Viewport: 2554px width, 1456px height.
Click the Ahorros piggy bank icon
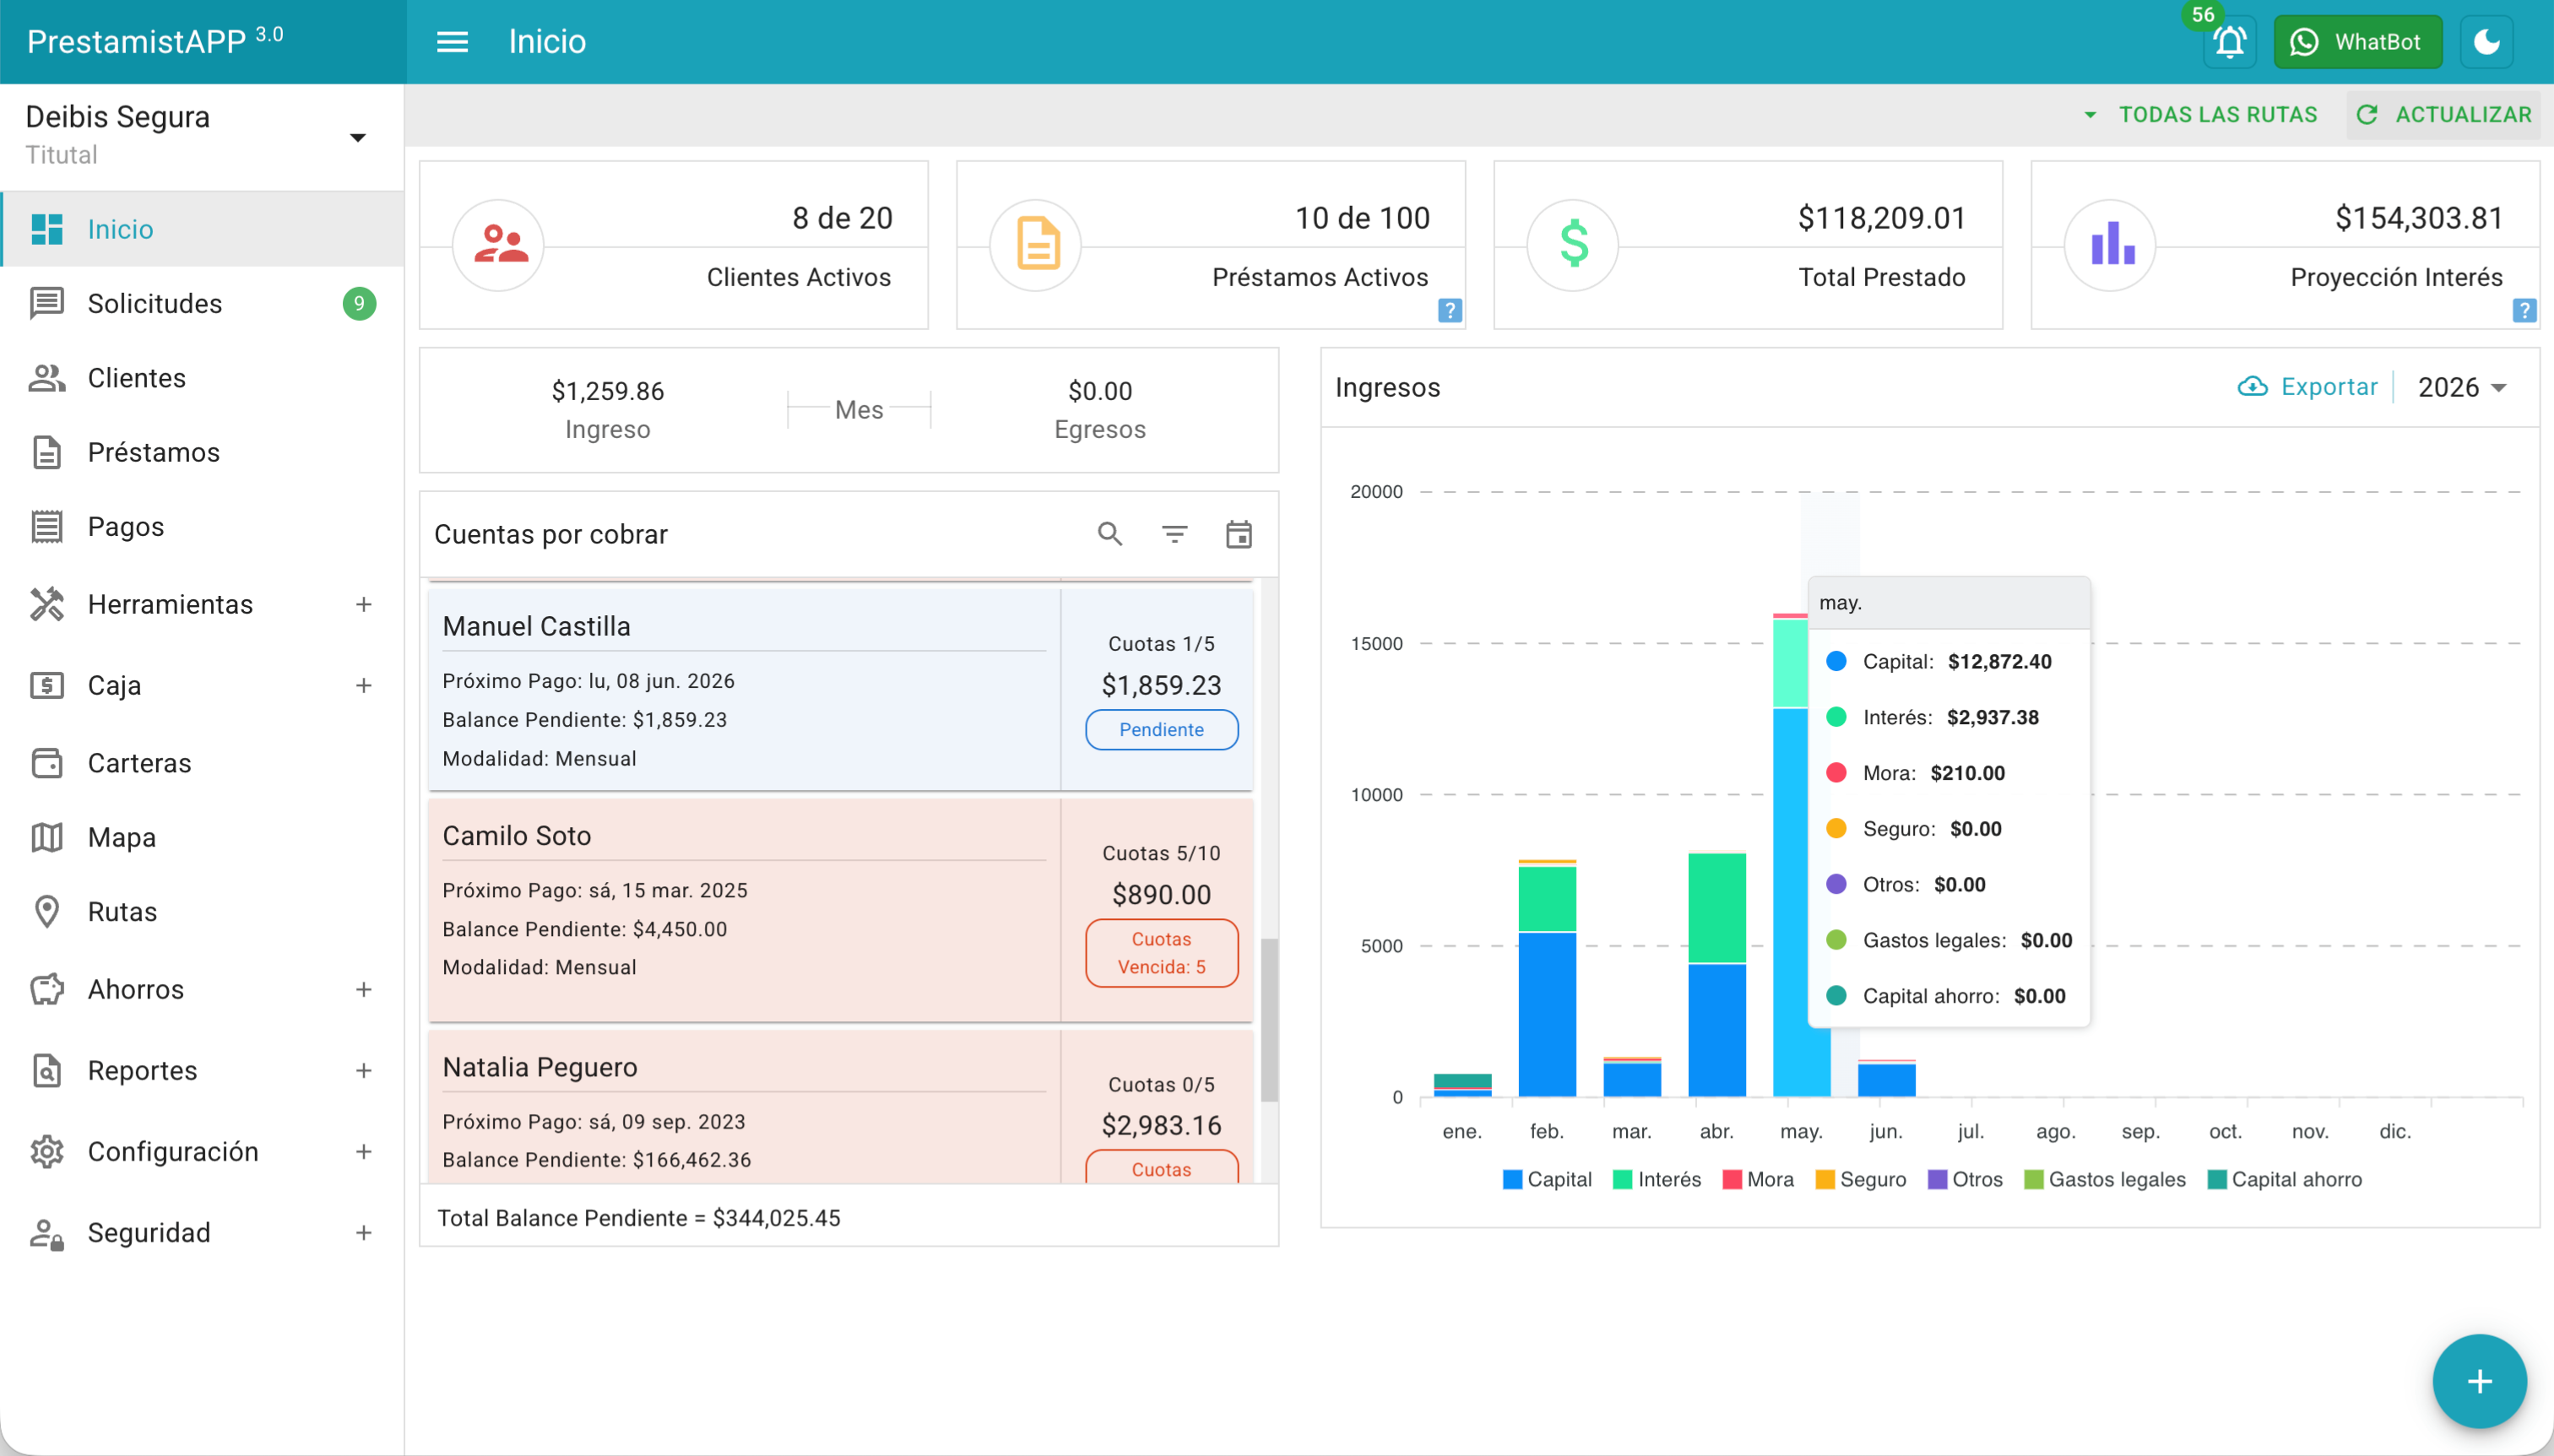47,989
